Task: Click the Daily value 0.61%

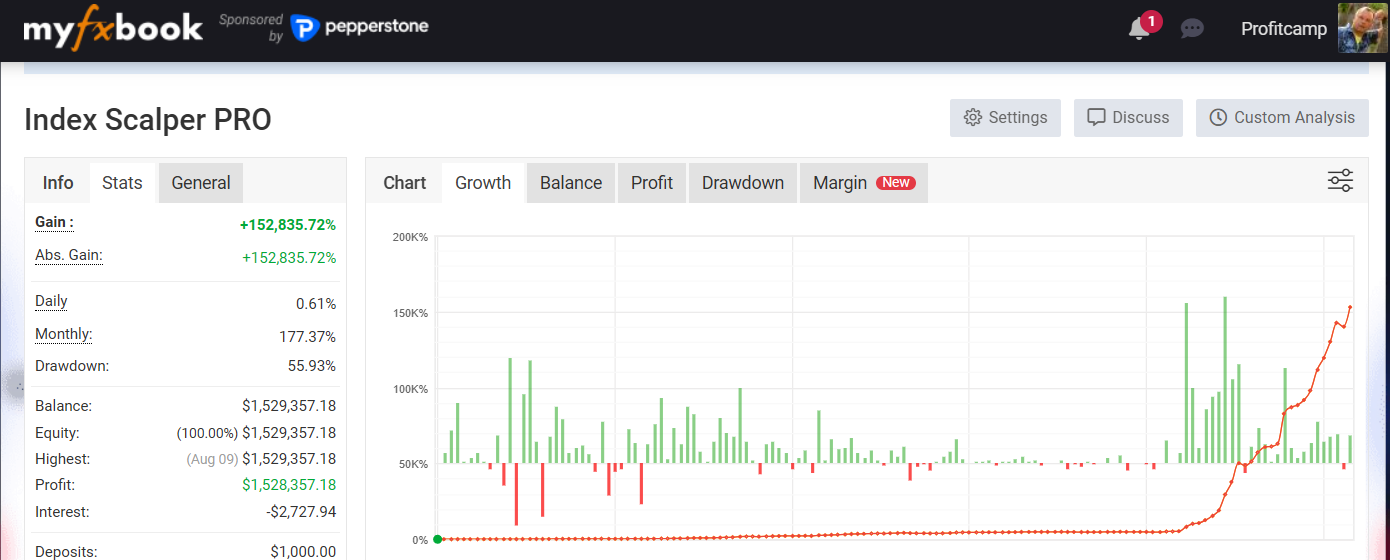Action: pyautogui.click(x=316, y=303)
